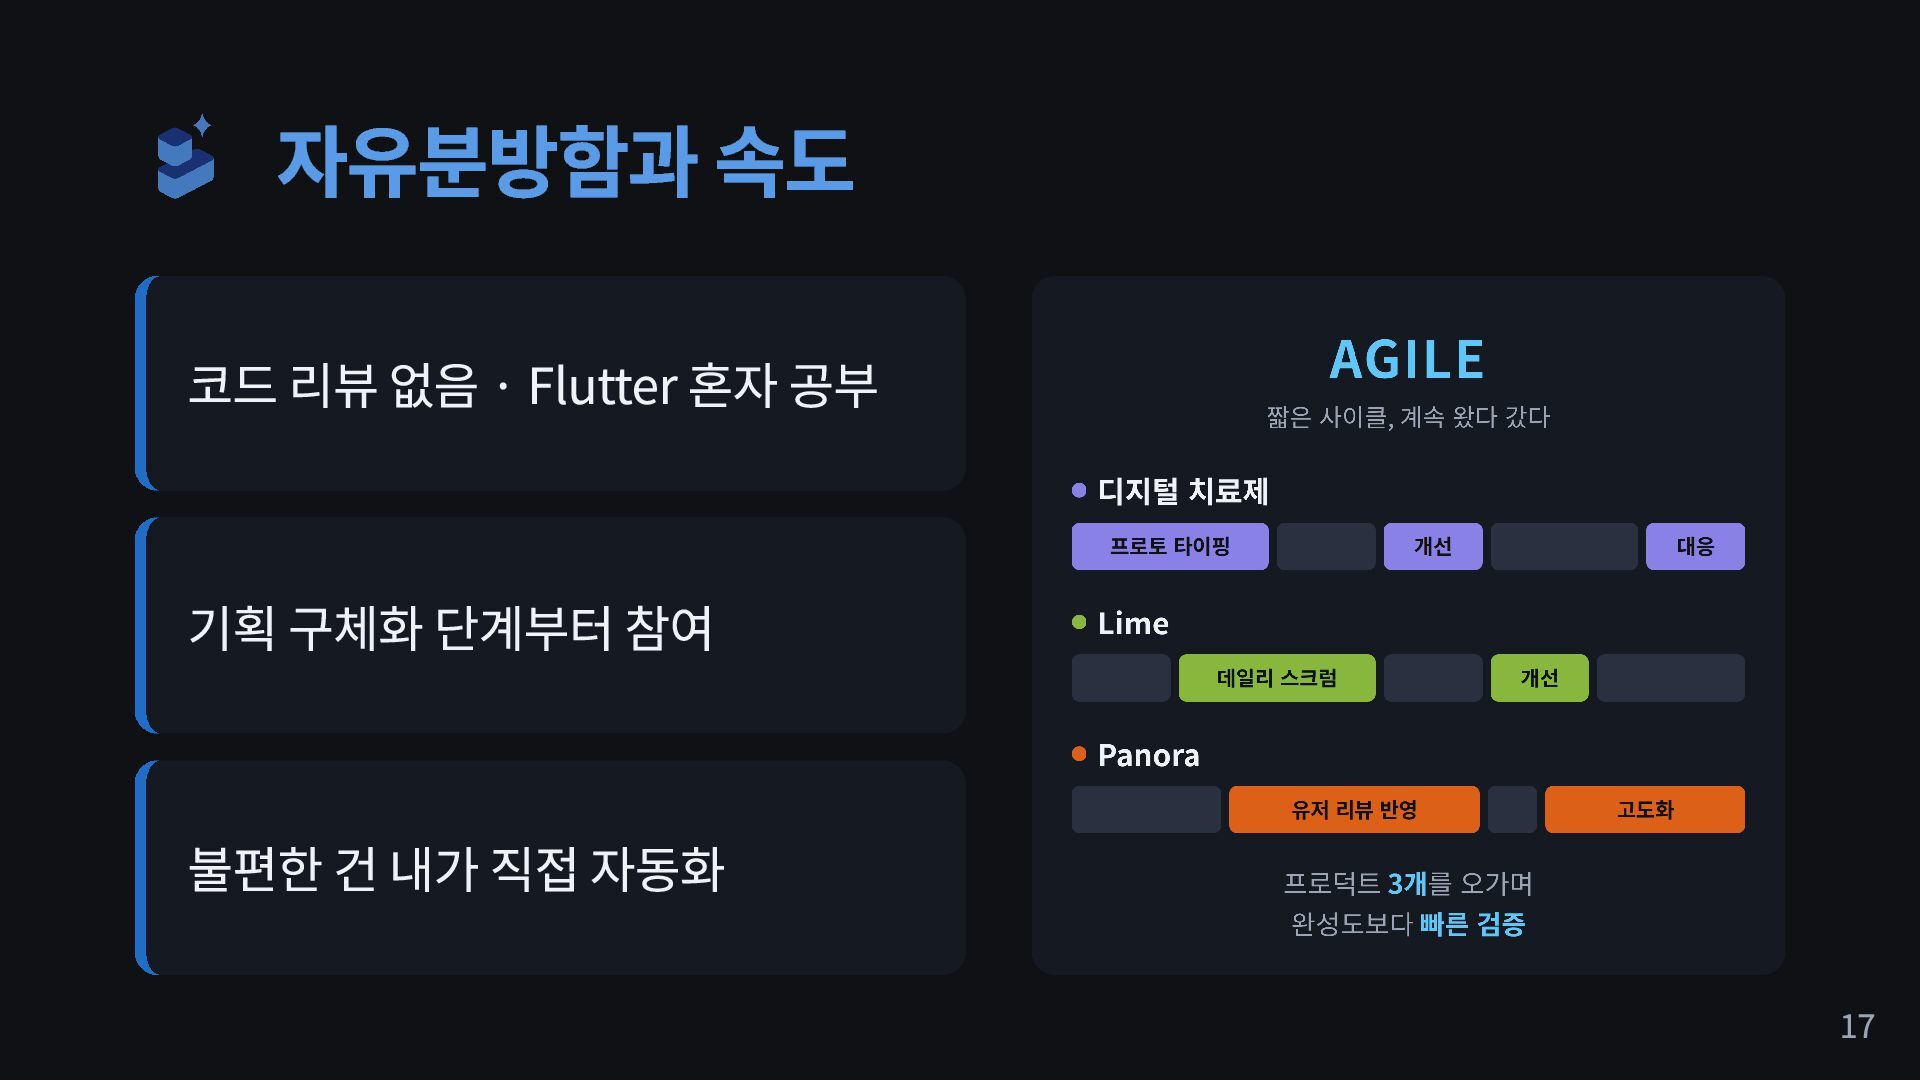The width and height of the screenshot is (1920, 1080).
Task: Click the orange dot beside Panora
Action: [x=1079, y=754]
